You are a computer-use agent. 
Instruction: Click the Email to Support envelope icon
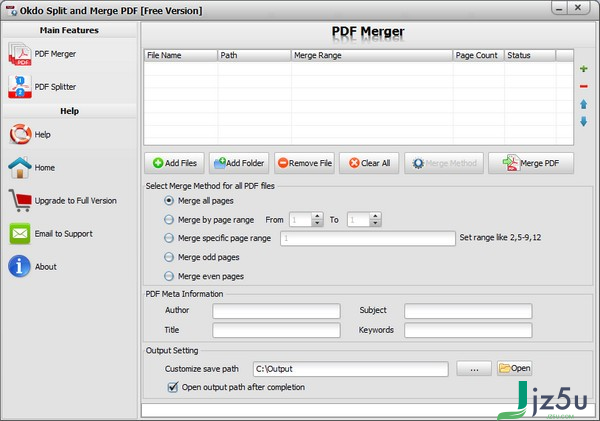click(20, 233)
